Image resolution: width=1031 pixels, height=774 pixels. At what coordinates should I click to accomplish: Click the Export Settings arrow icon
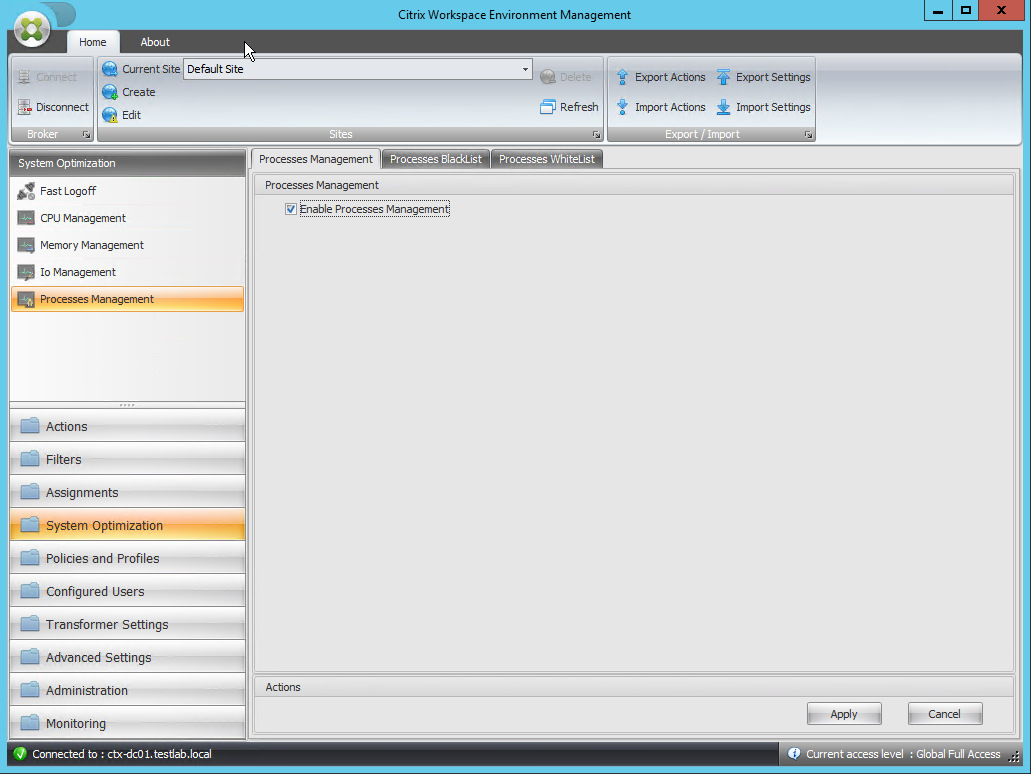point(723,78)
